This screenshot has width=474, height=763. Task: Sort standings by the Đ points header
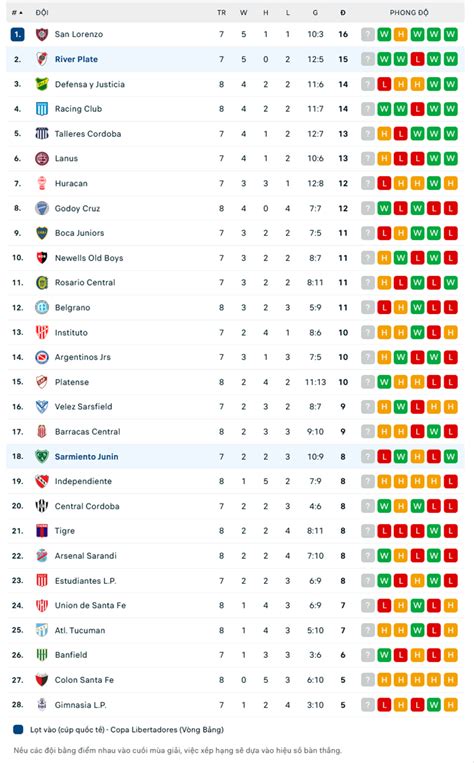(343, 13)
